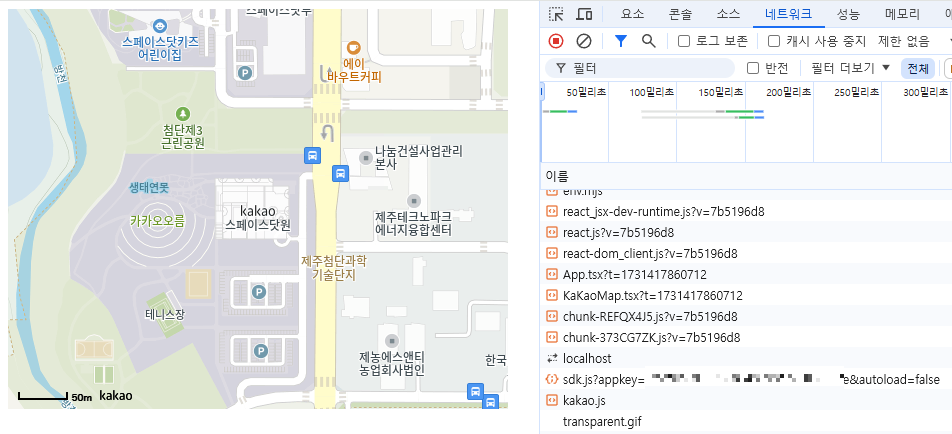Toggle the blue filter funnel icon
The image size is (952, 434).
[620, 41]
